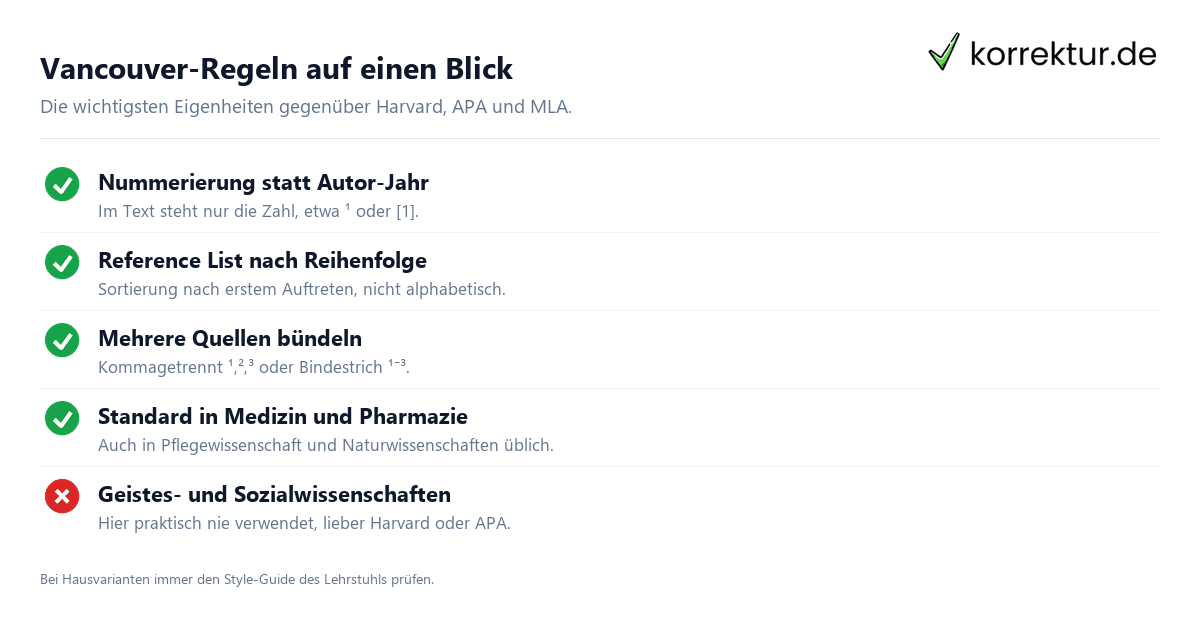
Task: Click the Pflegewissenschaft und Naturwissenschaften description
Action: [x=326, y=446]
